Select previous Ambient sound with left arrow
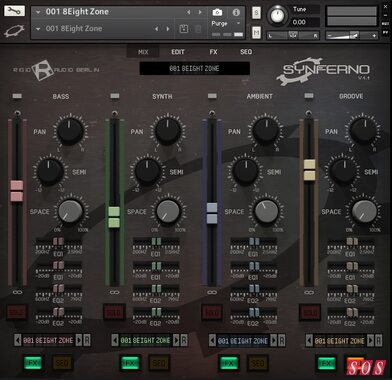392x380 pixels. 212,341
